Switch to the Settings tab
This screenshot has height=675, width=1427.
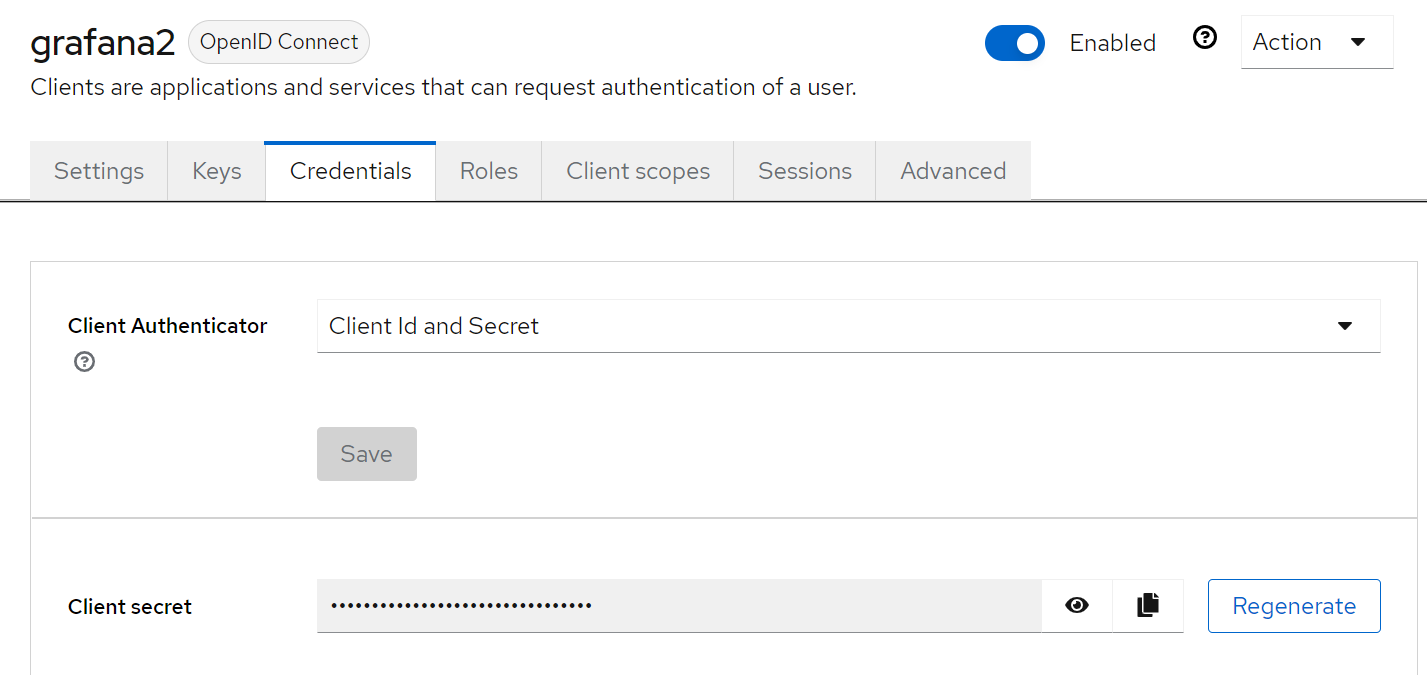click(99, 171)
